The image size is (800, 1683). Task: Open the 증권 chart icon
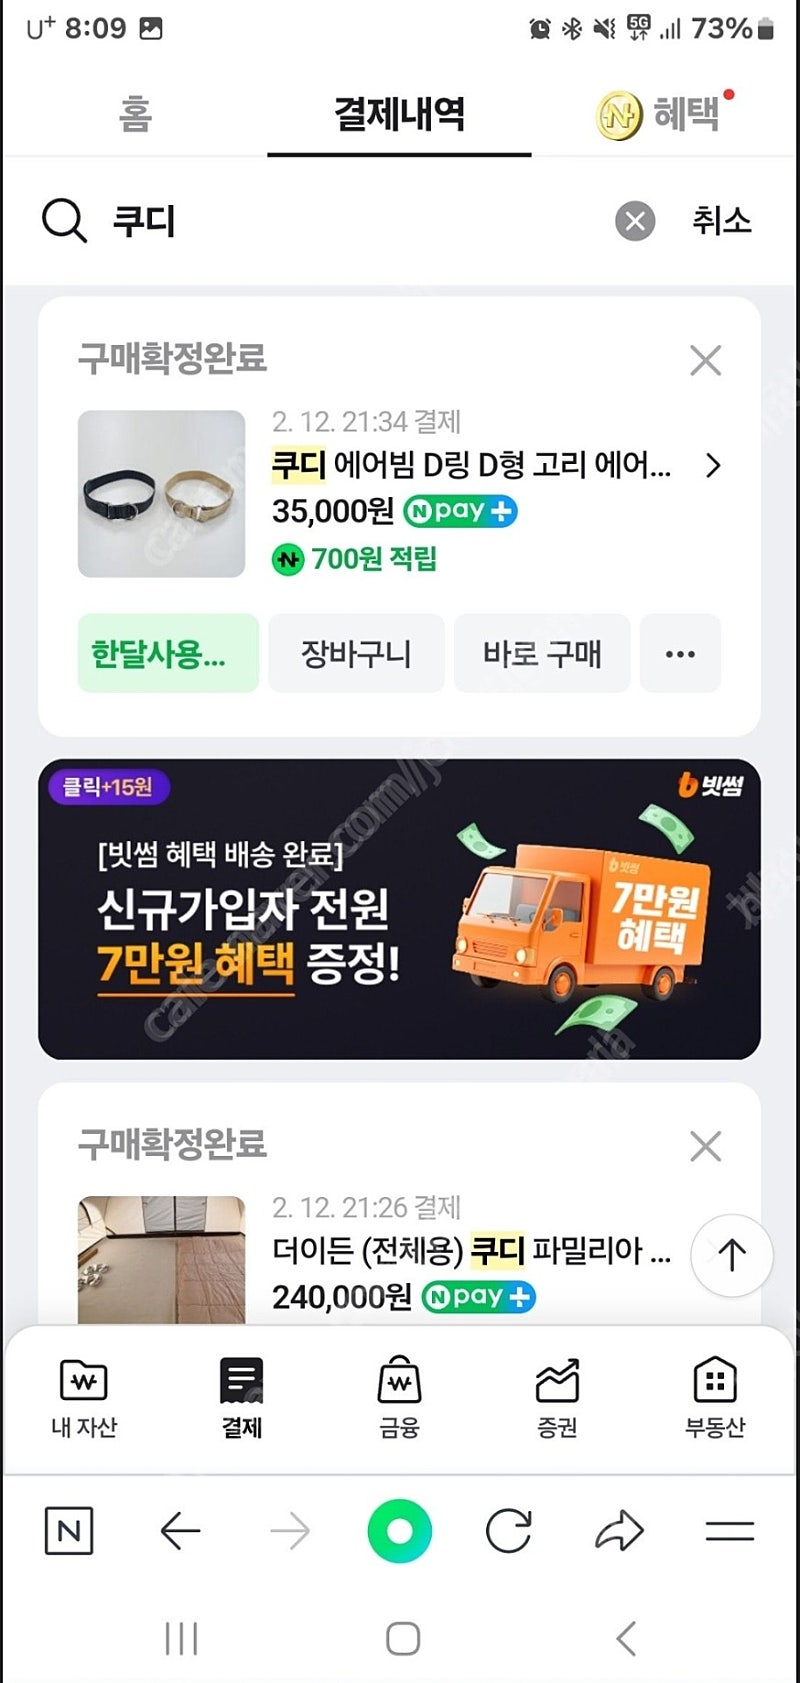click(557, 1381)
